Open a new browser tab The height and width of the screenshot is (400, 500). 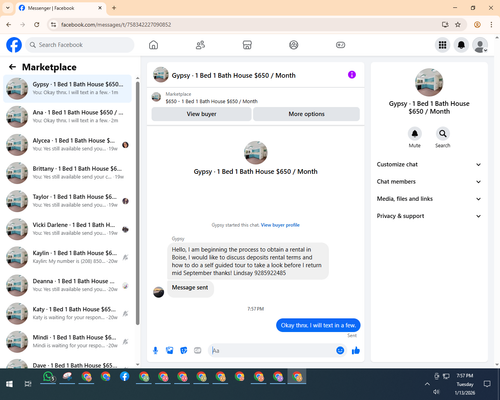coord(114,8)
